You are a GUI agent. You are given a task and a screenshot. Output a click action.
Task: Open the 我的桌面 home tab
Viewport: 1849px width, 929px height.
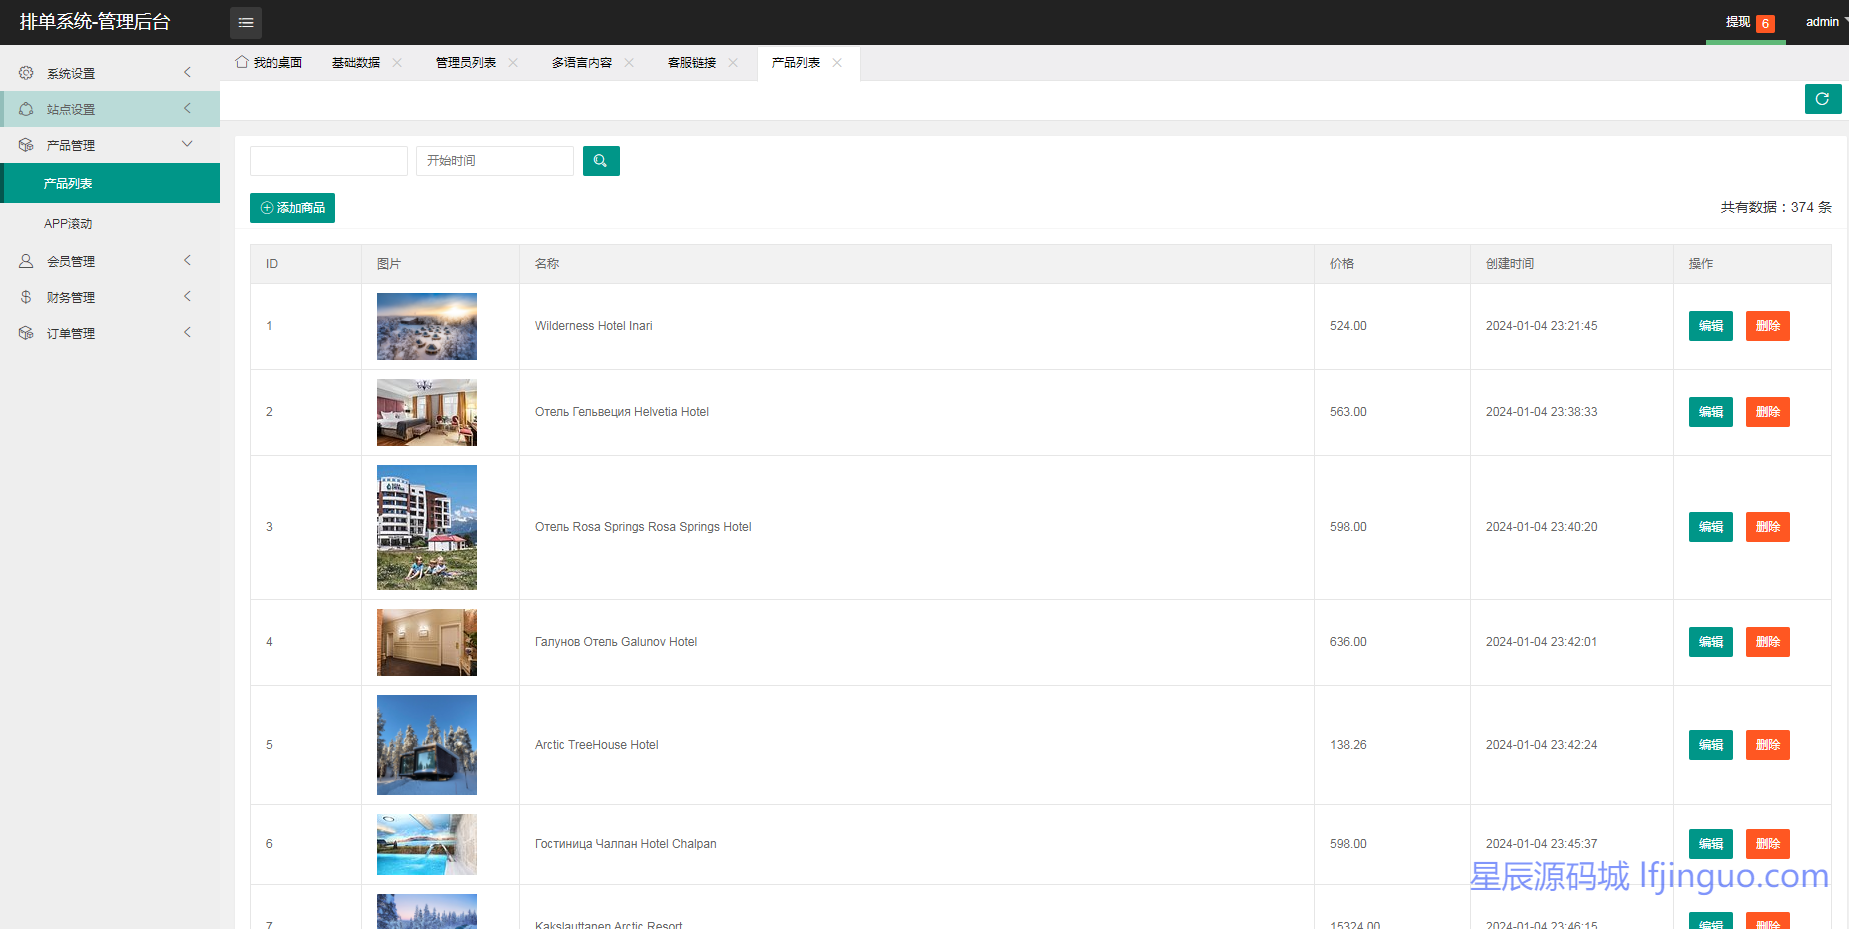tap(269, 63)
